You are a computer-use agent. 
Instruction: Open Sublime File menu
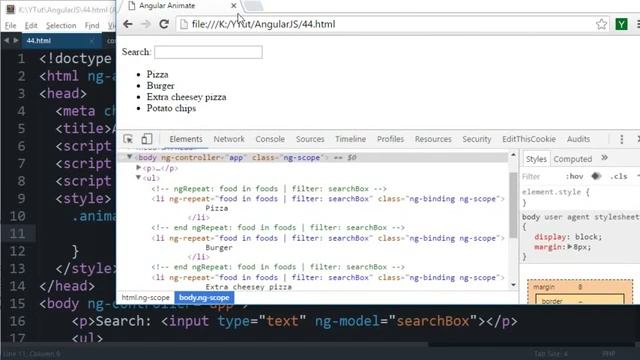pyautogui.click(x=10, y=25)
